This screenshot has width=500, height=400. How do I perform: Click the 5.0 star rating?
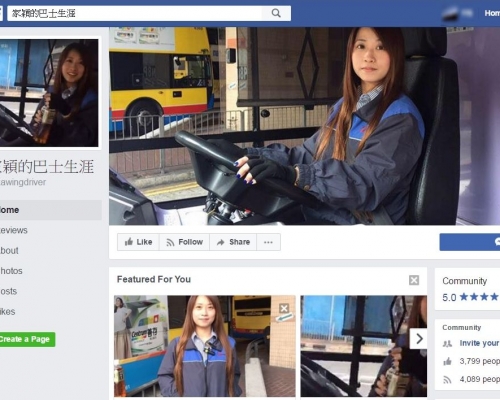coord(471,297)
